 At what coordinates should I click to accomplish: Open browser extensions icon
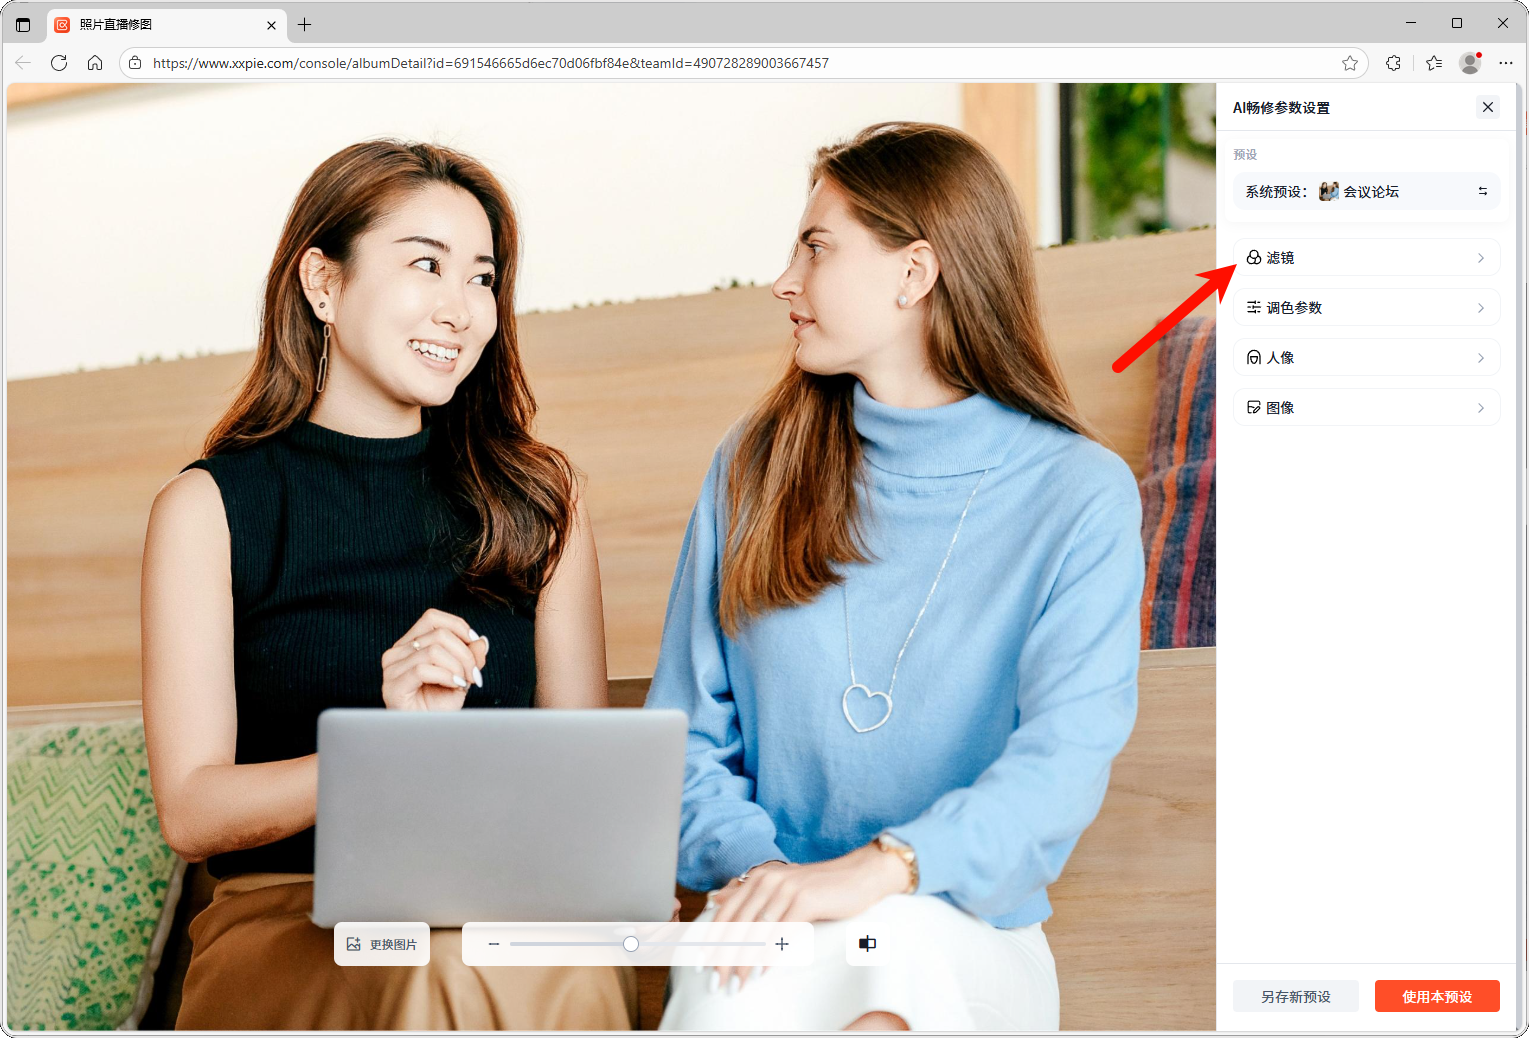pos(1393,63)
